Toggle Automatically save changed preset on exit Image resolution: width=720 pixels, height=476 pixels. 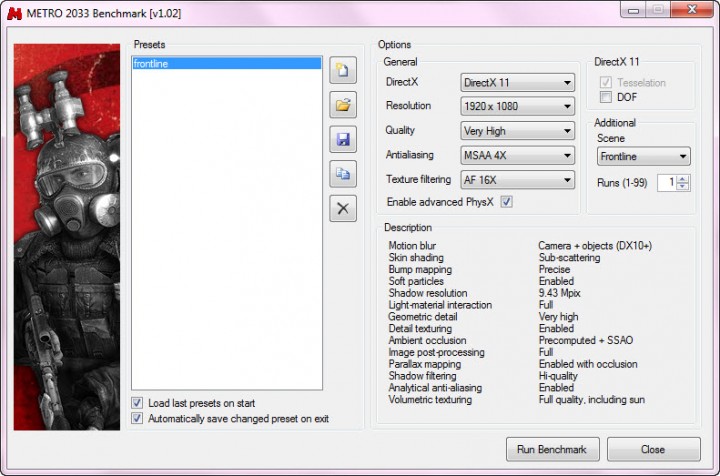(x=137, y=418)
